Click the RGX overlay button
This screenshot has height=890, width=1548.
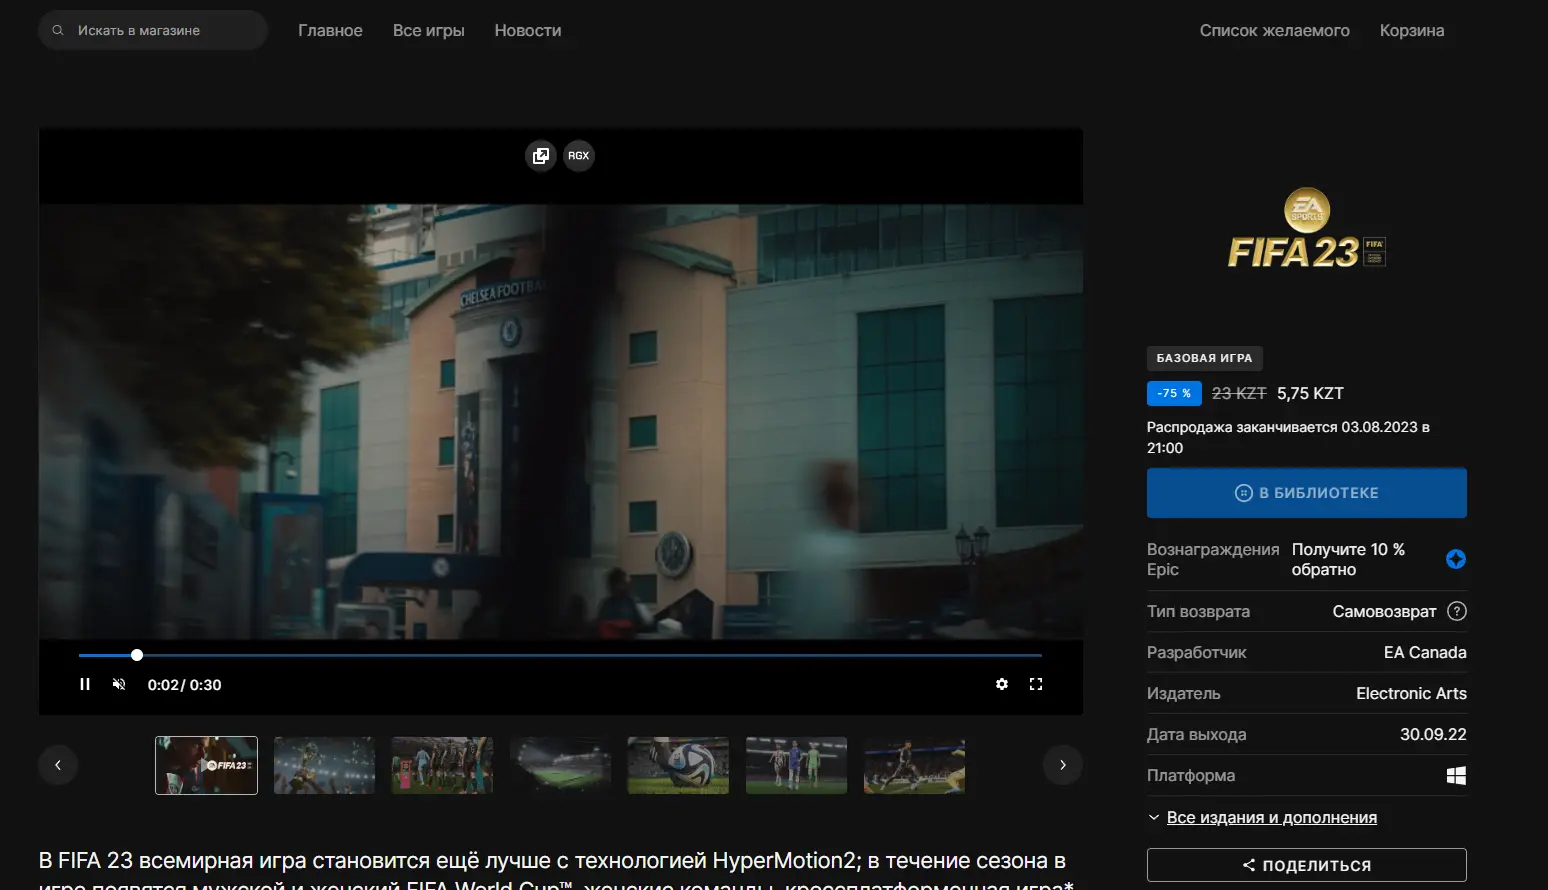coord(579,155)
